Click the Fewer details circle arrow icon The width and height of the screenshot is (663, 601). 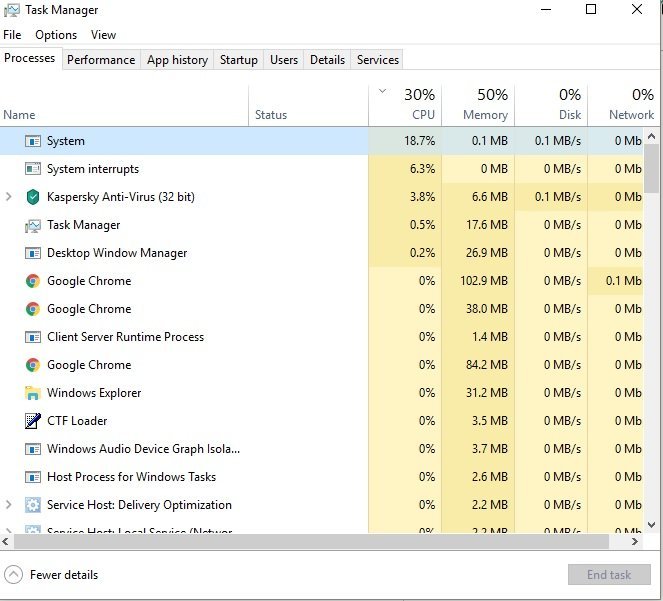[13, 575]
